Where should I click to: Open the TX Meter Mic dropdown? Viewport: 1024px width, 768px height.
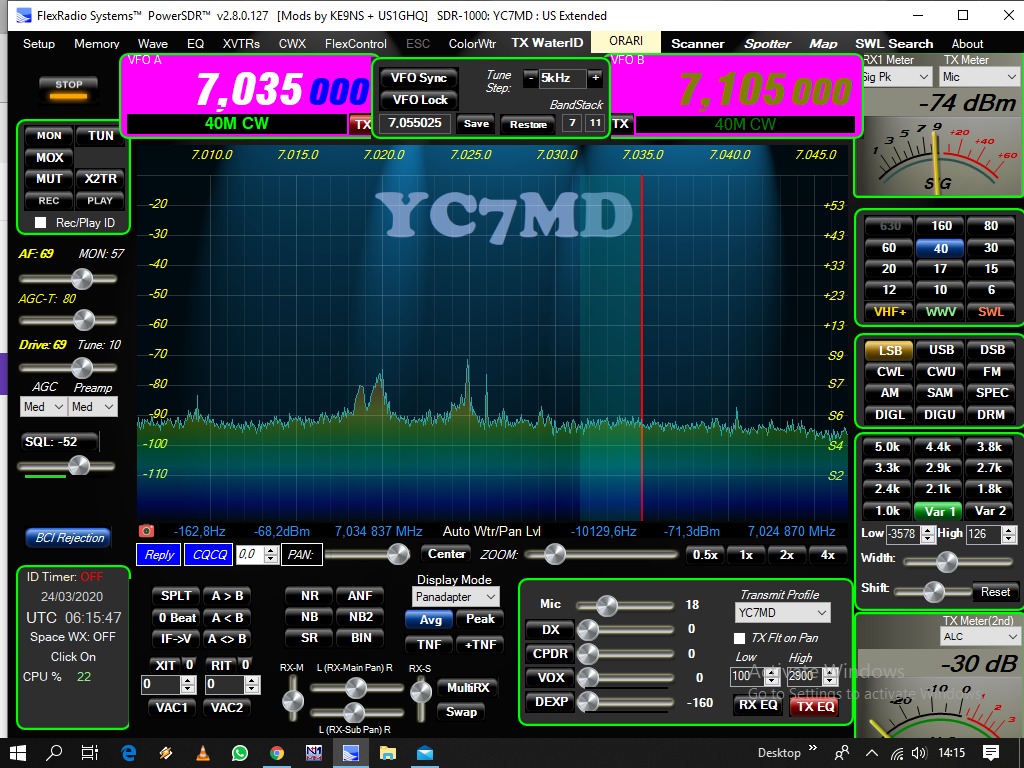pos(978,77)
